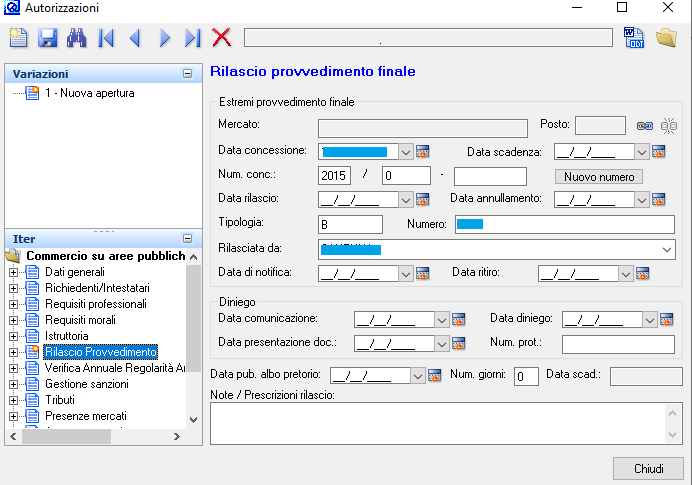Open calendar for Data scadenza
Screen dimensions: 692x485
click(658, 151)
